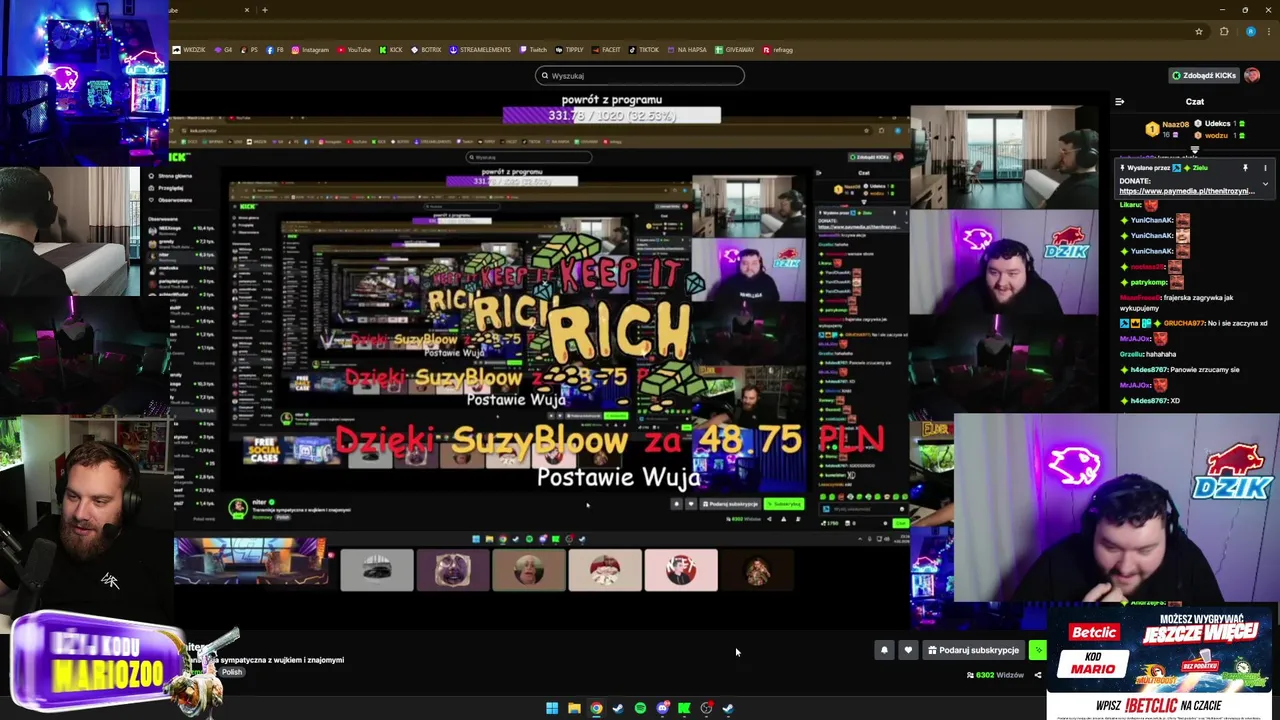Click the Zdobądź KICKs button

click(1204, 75)
